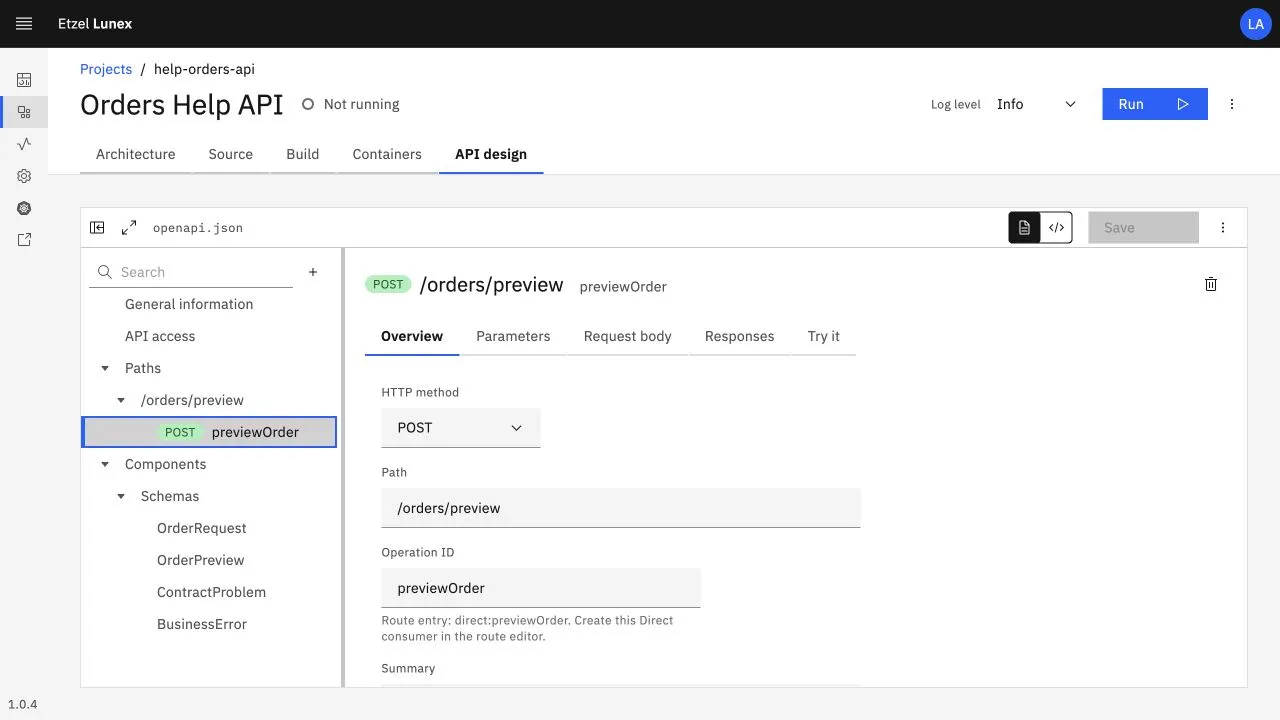Open the Containers tab
The height and width of the screenshot is (720, 1280).
[387, 154]
